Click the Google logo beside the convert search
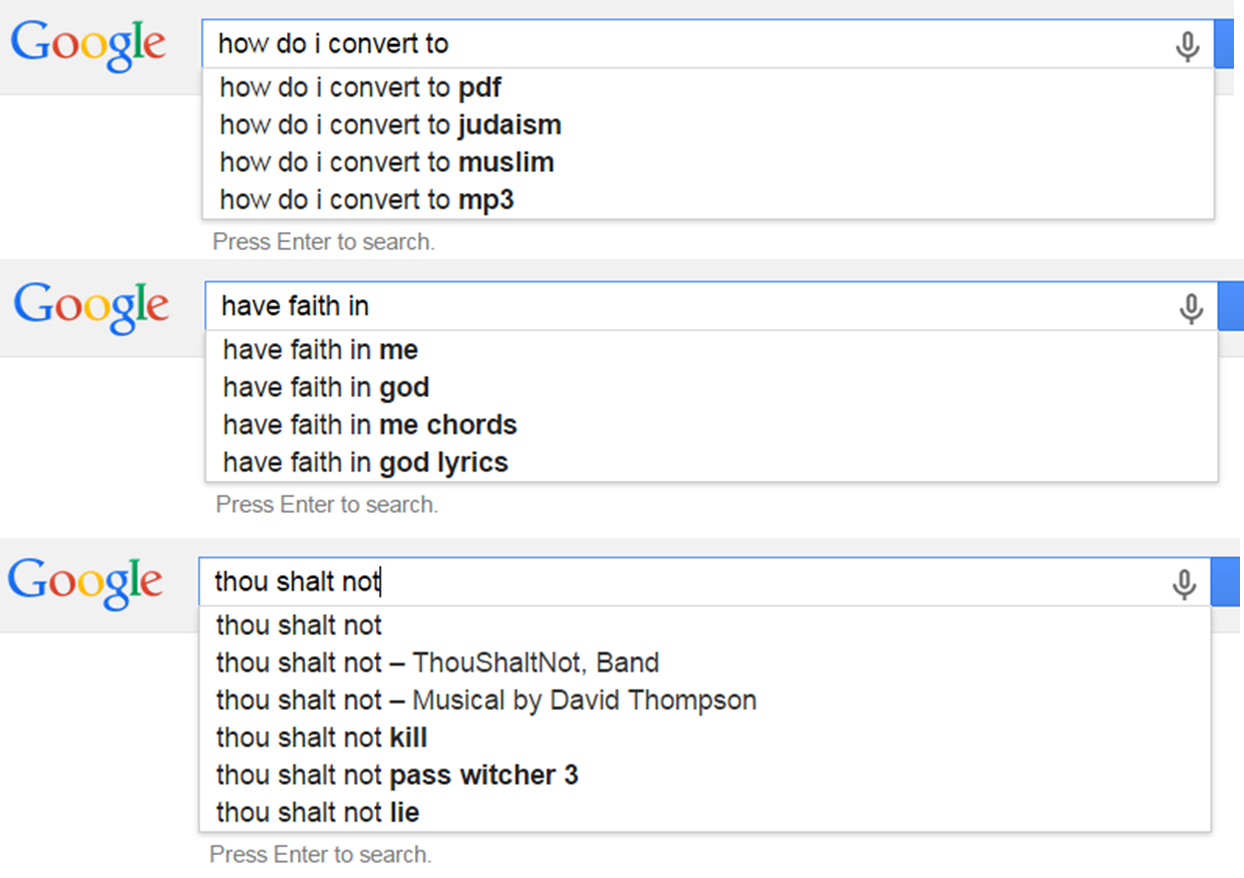Screen dimensions: 1244x878 point(88,46)
